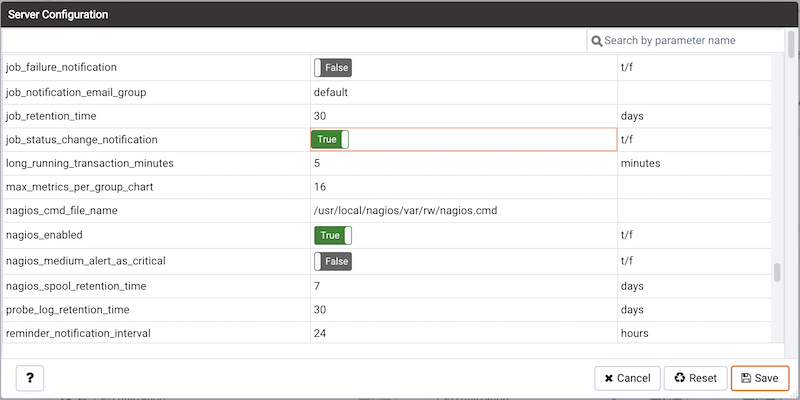Edit probe_log_retention_time value 30

[x=464, y=310]
